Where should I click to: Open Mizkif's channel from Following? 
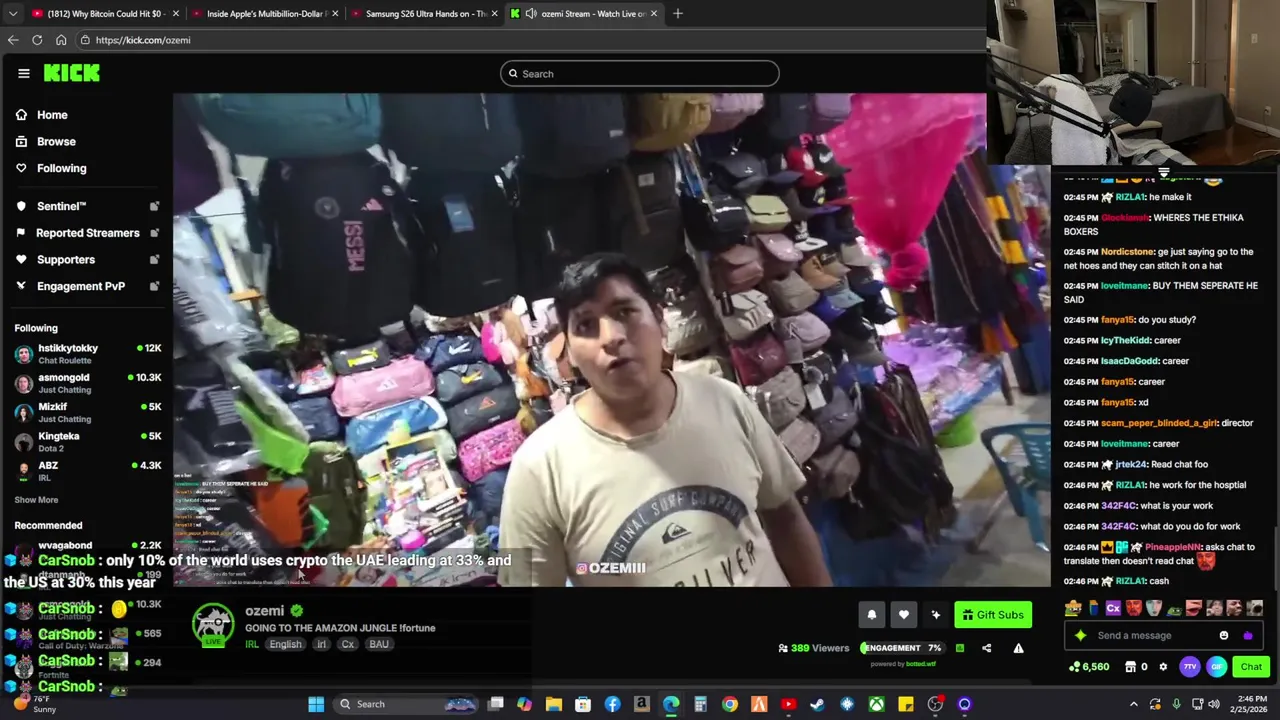point(88,412)
